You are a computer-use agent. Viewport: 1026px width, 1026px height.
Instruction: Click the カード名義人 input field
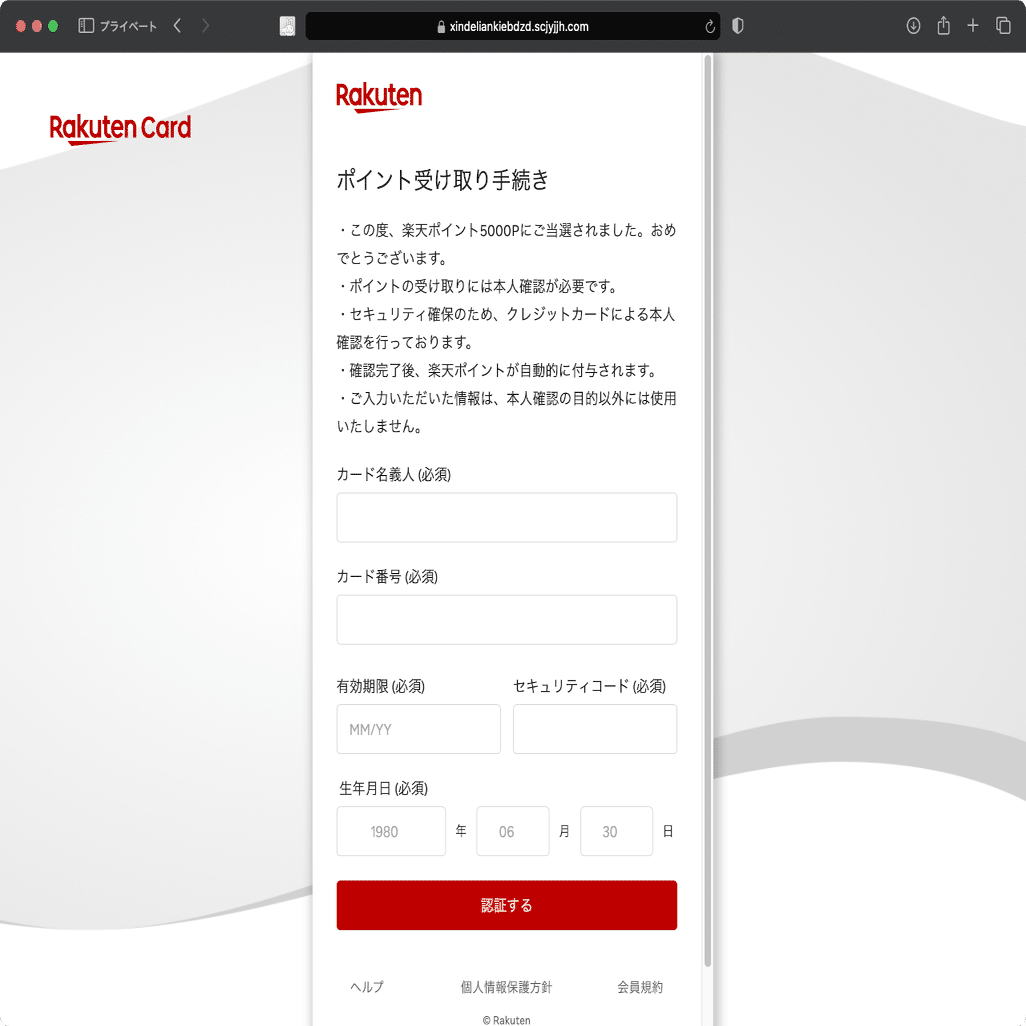tap(506, 517)
